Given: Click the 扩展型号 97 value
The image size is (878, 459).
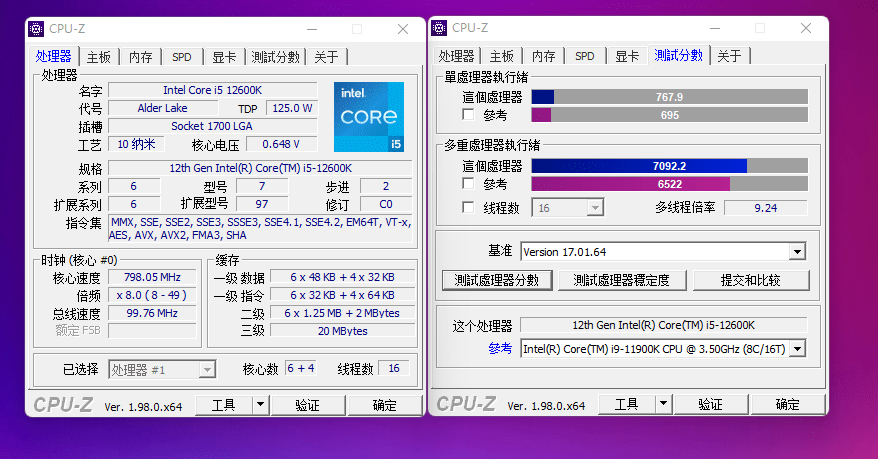Looking at the screenshot, I should [262, 204].
